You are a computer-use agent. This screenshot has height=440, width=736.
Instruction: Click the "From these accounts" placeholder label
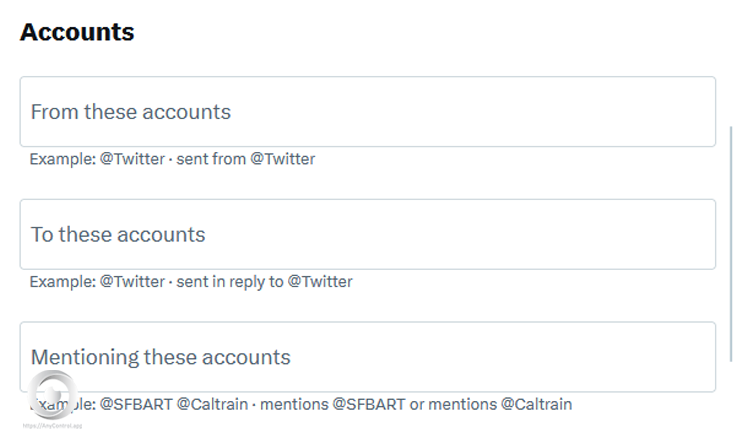coord(131,112)
